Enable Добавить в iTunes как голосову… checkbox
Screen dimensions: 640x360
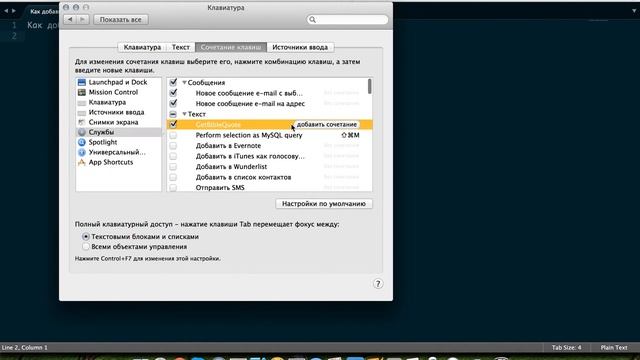173,156
